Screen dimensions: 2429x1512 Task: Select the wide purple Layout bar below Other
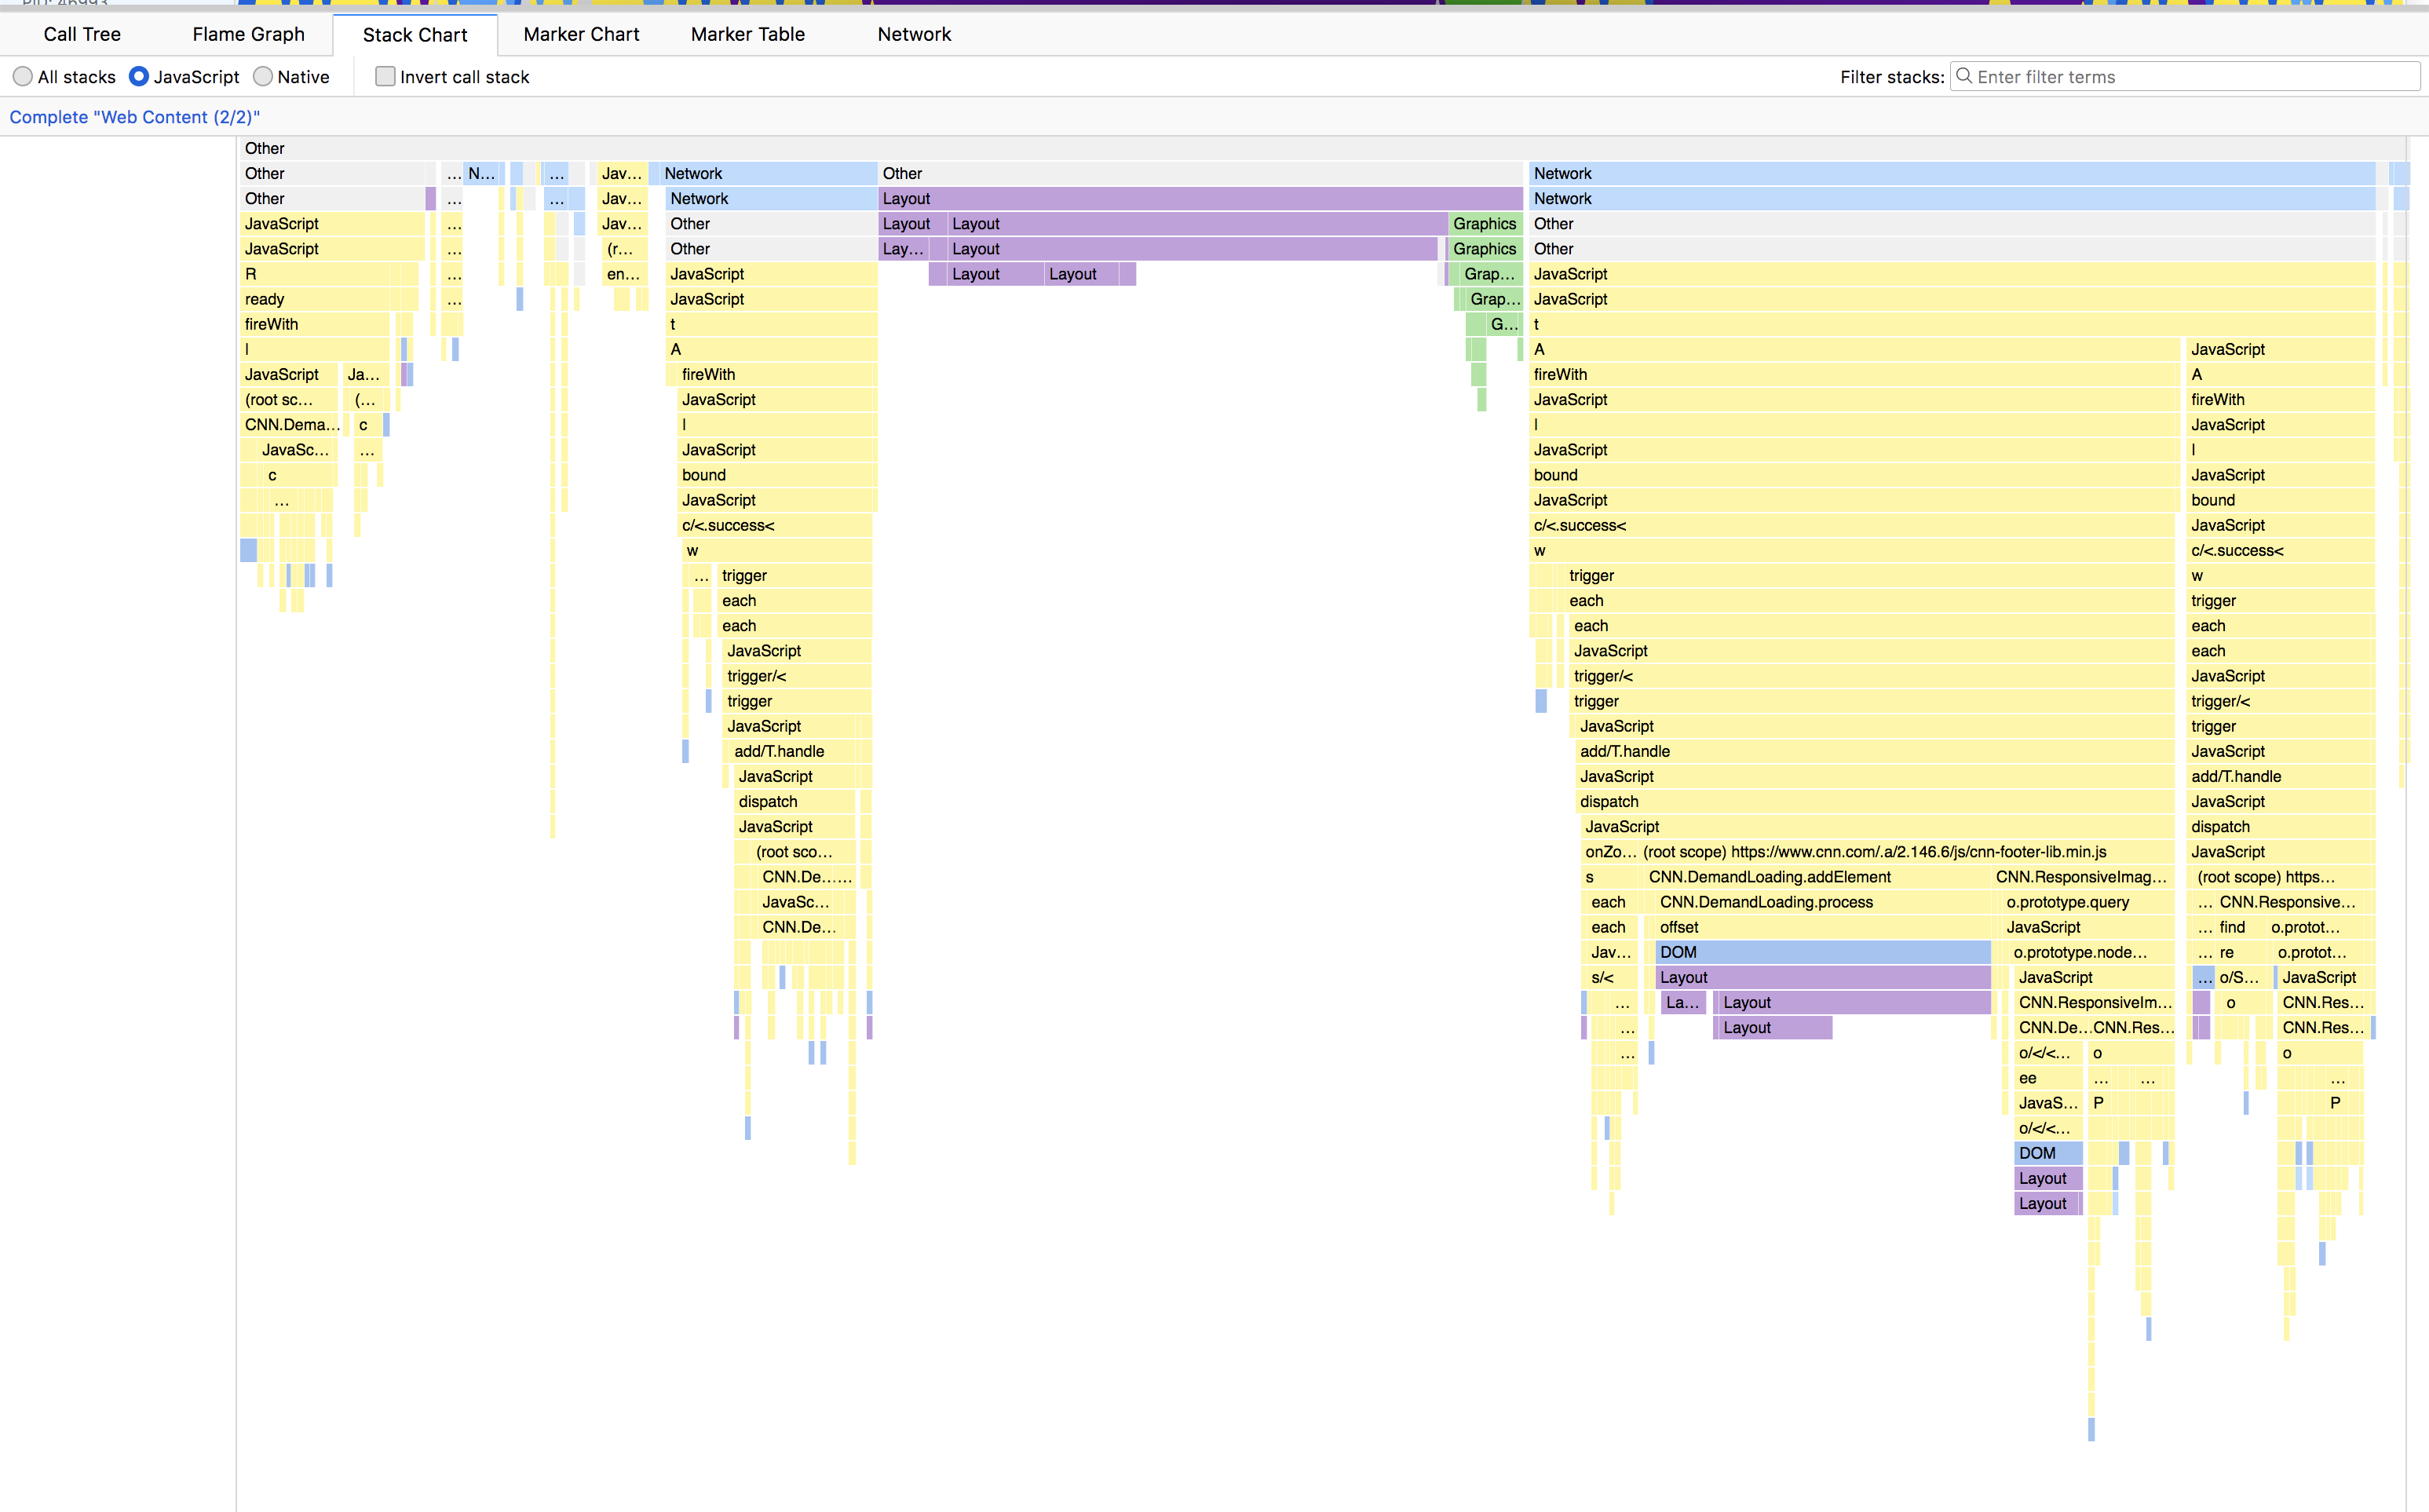pos(1200,198)
